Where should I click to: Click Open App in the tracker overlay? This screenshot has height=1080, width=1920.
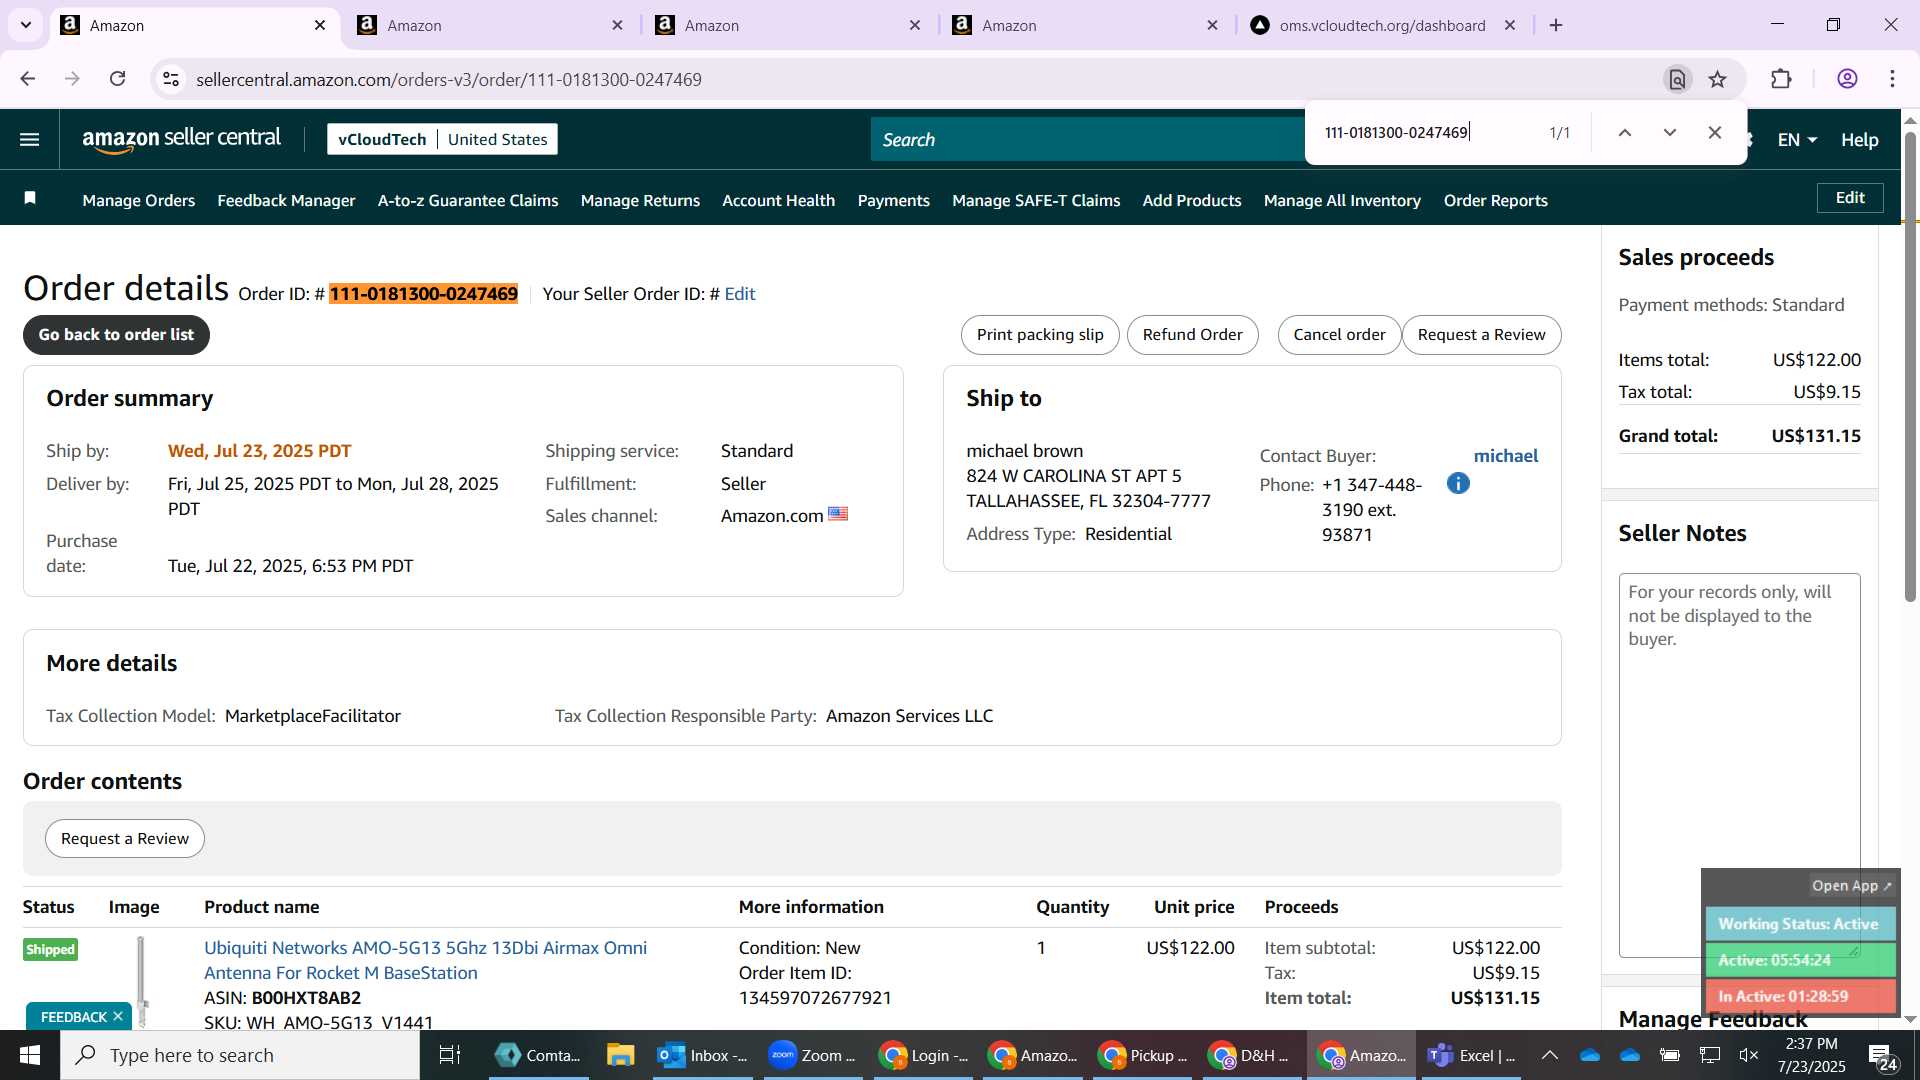click(1851, 886)
